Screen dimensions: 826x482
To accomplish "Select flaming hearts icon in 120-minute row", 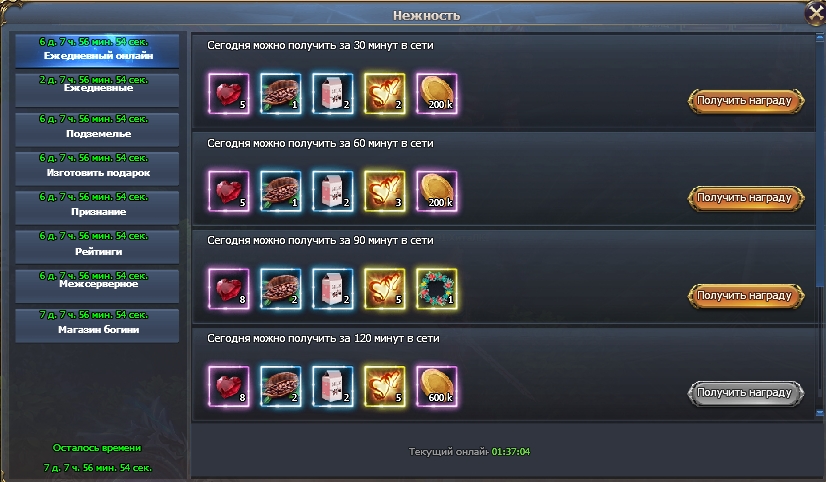I will pos(385,387).
